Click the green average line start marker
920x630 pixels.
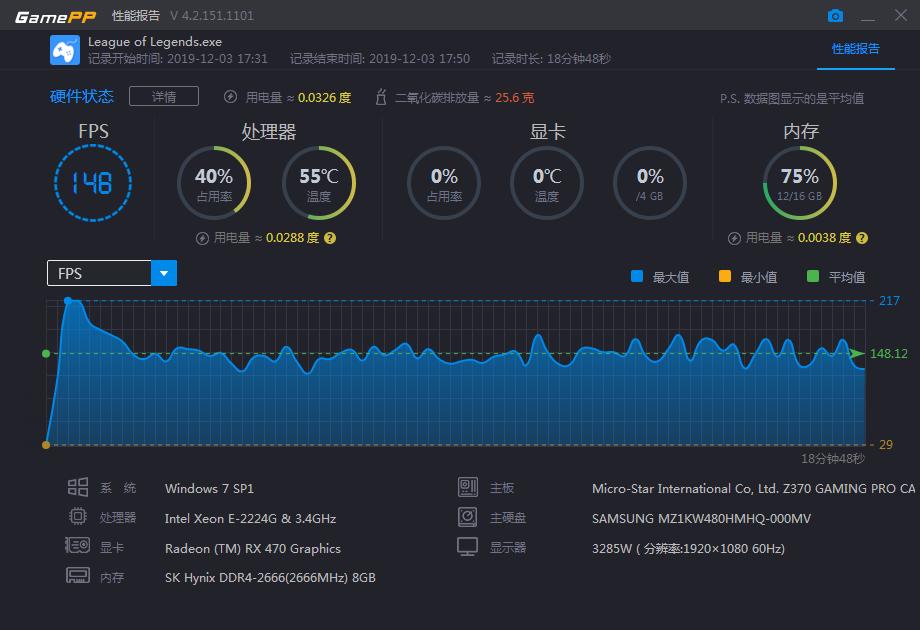tap(46, 354)
